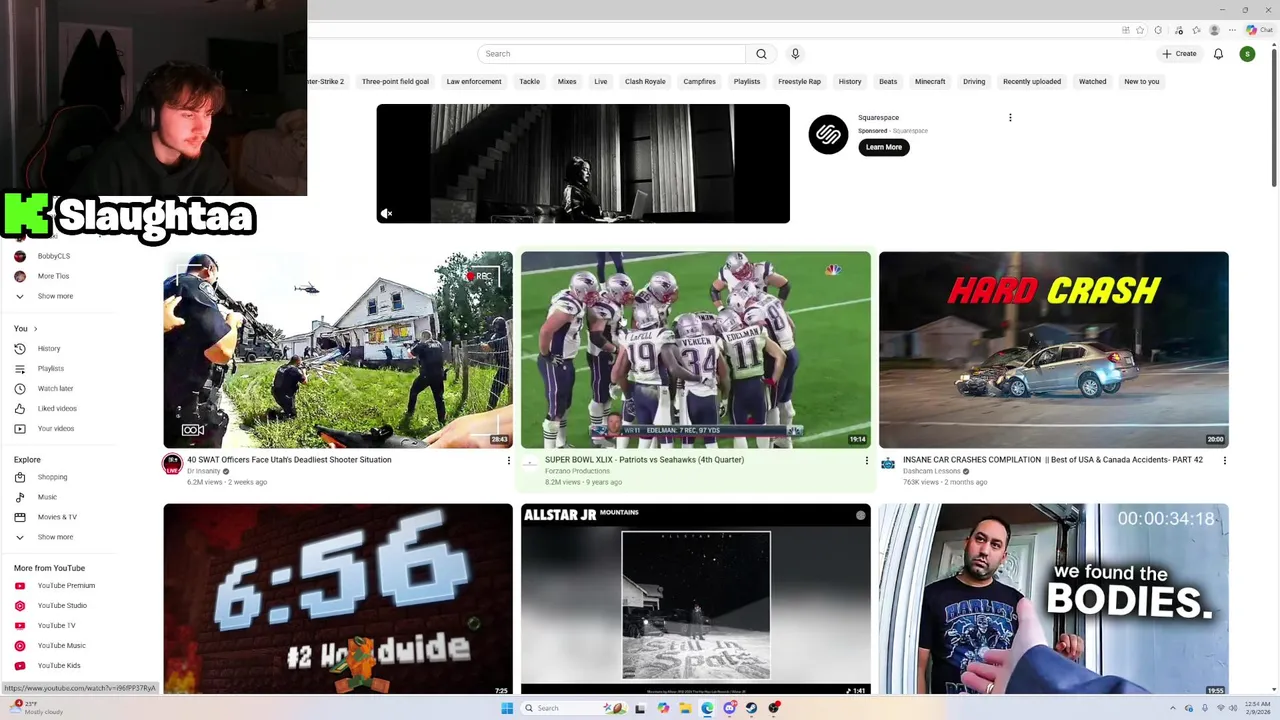Click Learn More on Squarespace ad
Image resolution: width=1280 pixels, height=720 pixels.
pyautogui.click(x=884, y=147)
